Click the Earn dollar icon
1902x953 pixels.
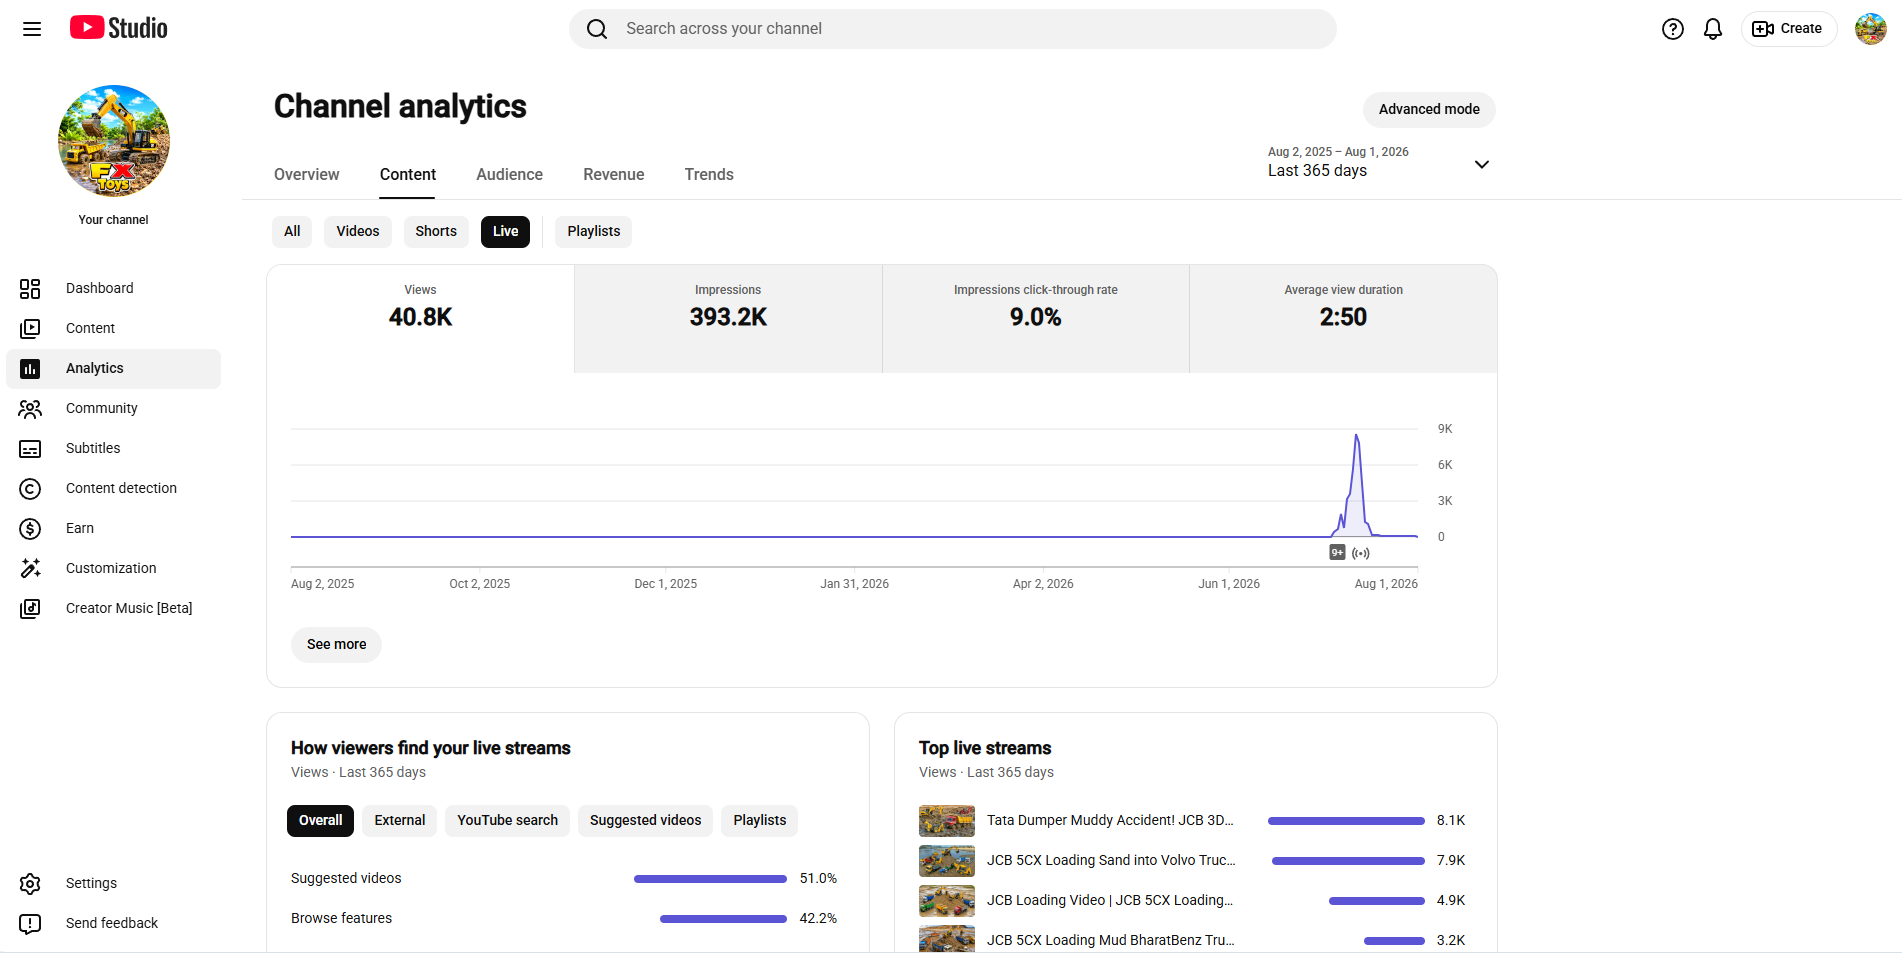click(x=30, y=529)
